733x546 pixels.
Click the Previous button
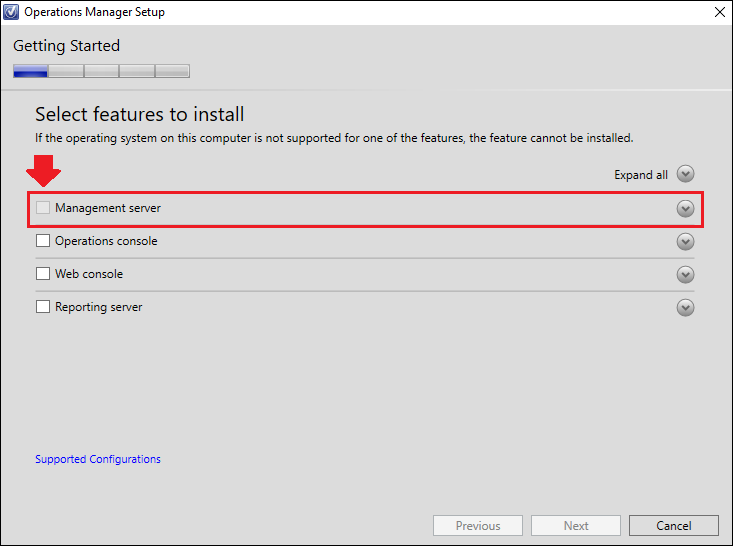pos(478,525)
